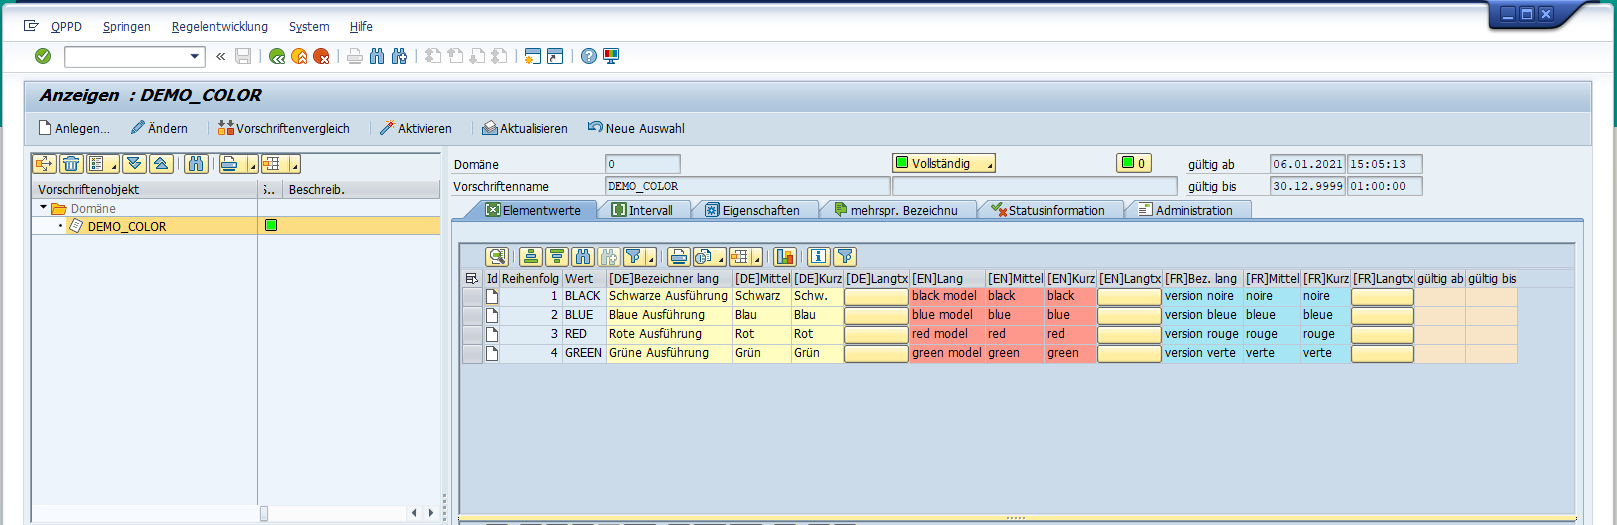Image resolution: width=1617 pixels, height=525 pixels.
Task: Open the Regelentwicklung menu
Action: point(220,27)
